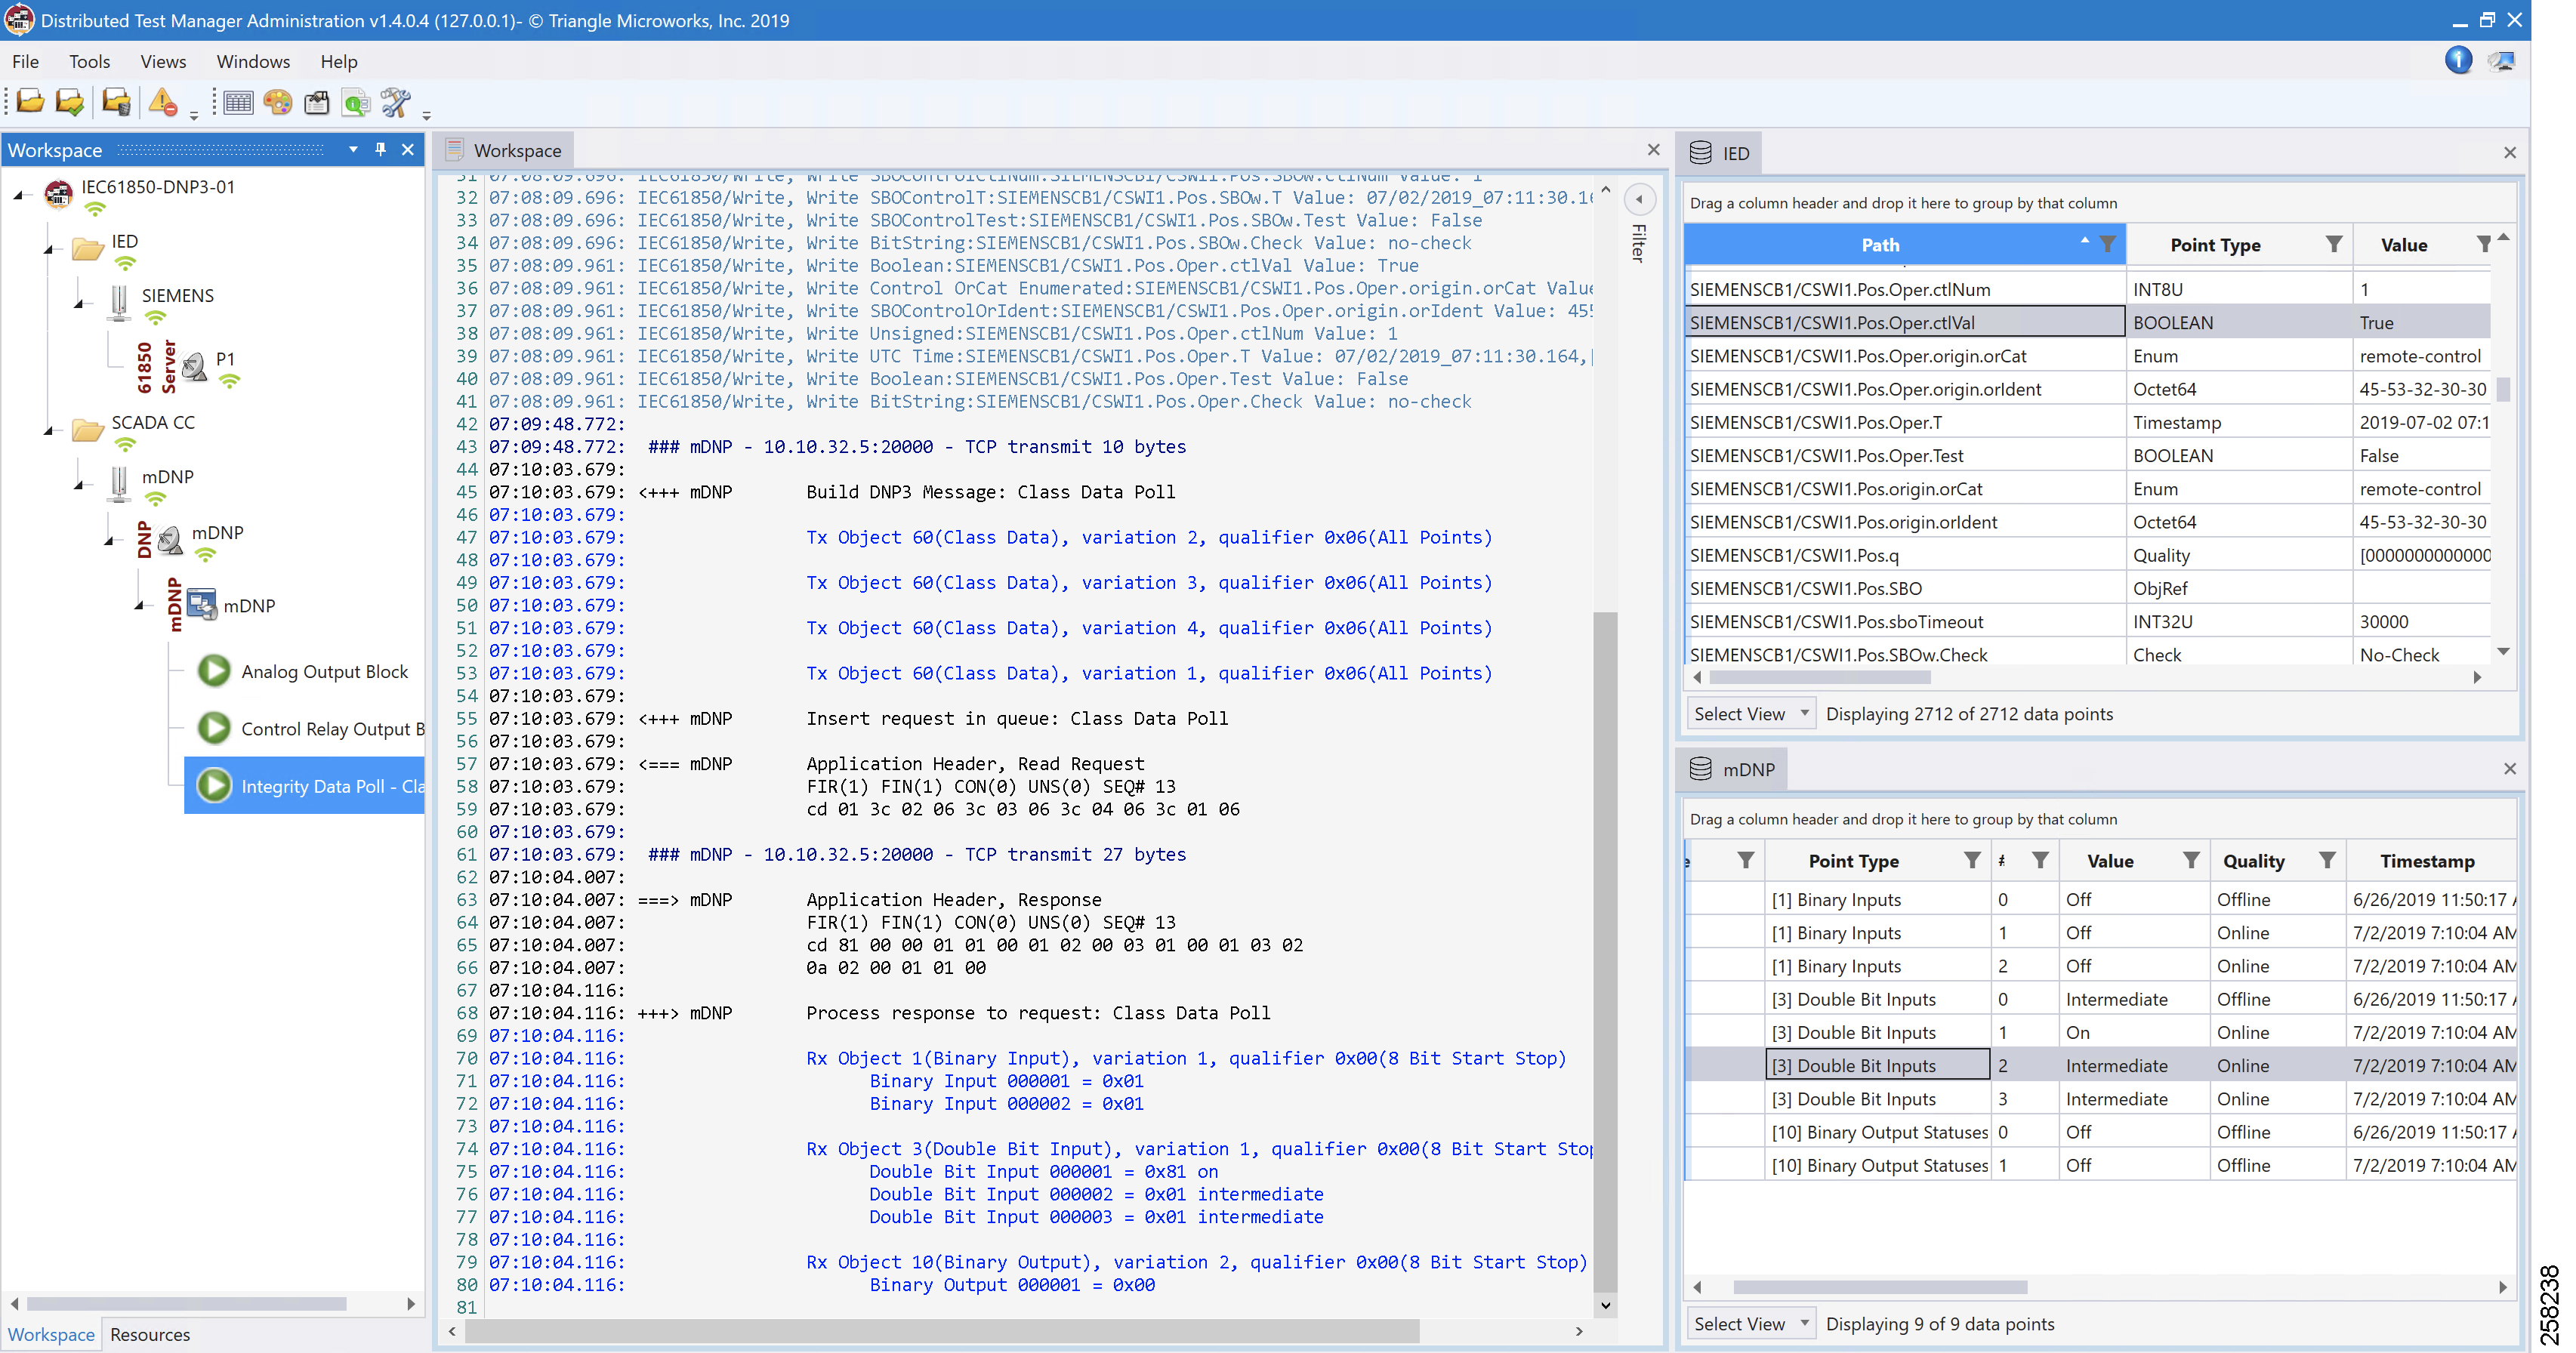
Task: Pin the Workspace panel with pushpin icon
Action: pyautogui.click(x=380, y=149)
